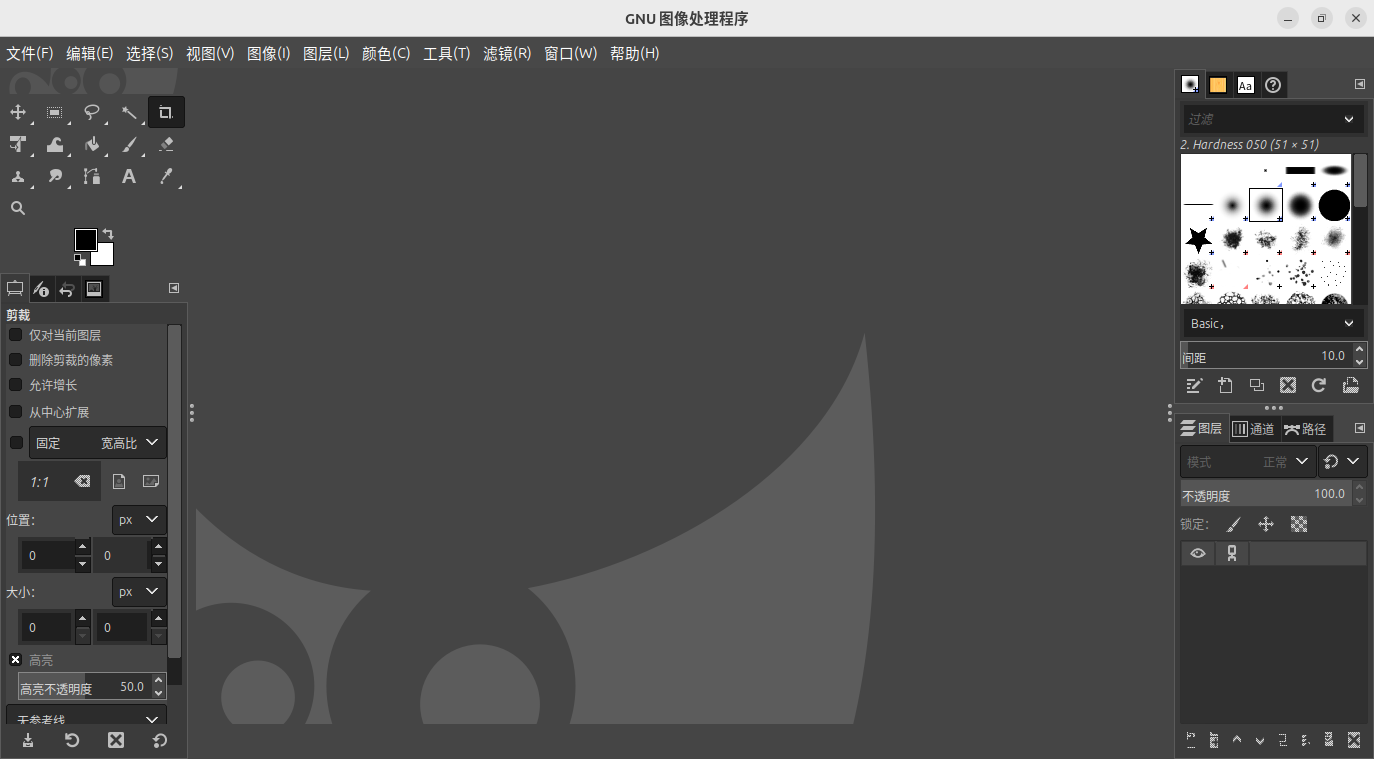Image resolution: width=1374 pixels, height=759 pixels.
Task: Select the Zoom magnifier tool
Action: [18, 208]
